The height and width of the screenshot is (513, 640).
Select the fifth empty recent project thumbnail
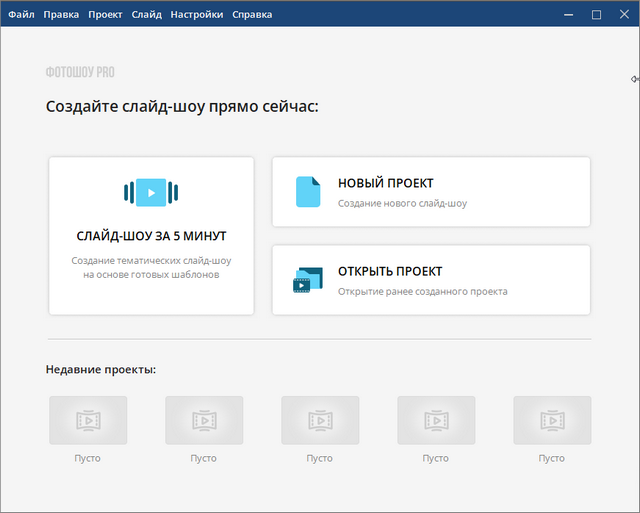pyautogui.click(x=552, y=420)
